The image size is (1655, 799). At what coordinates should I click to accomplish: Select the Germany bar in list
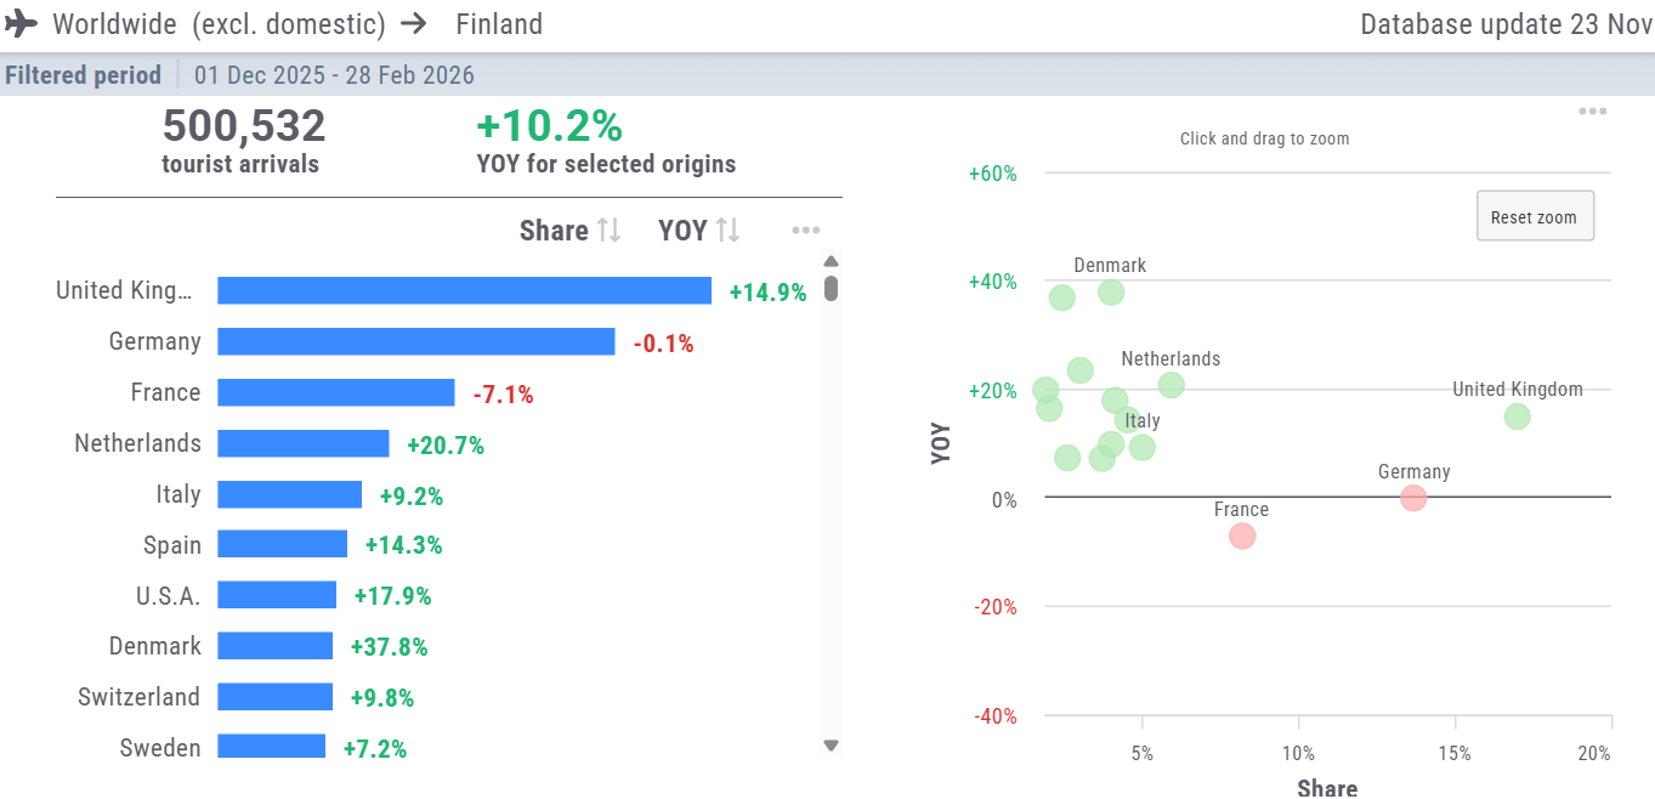[416, 342]
